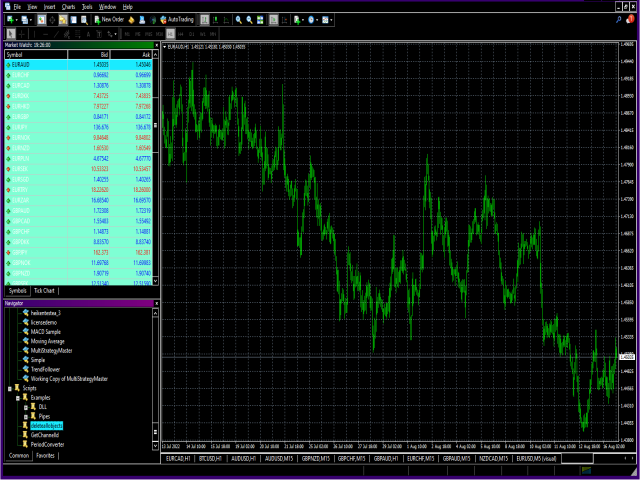
Task: Open the New Order dialog
Action: coord(109,20)
